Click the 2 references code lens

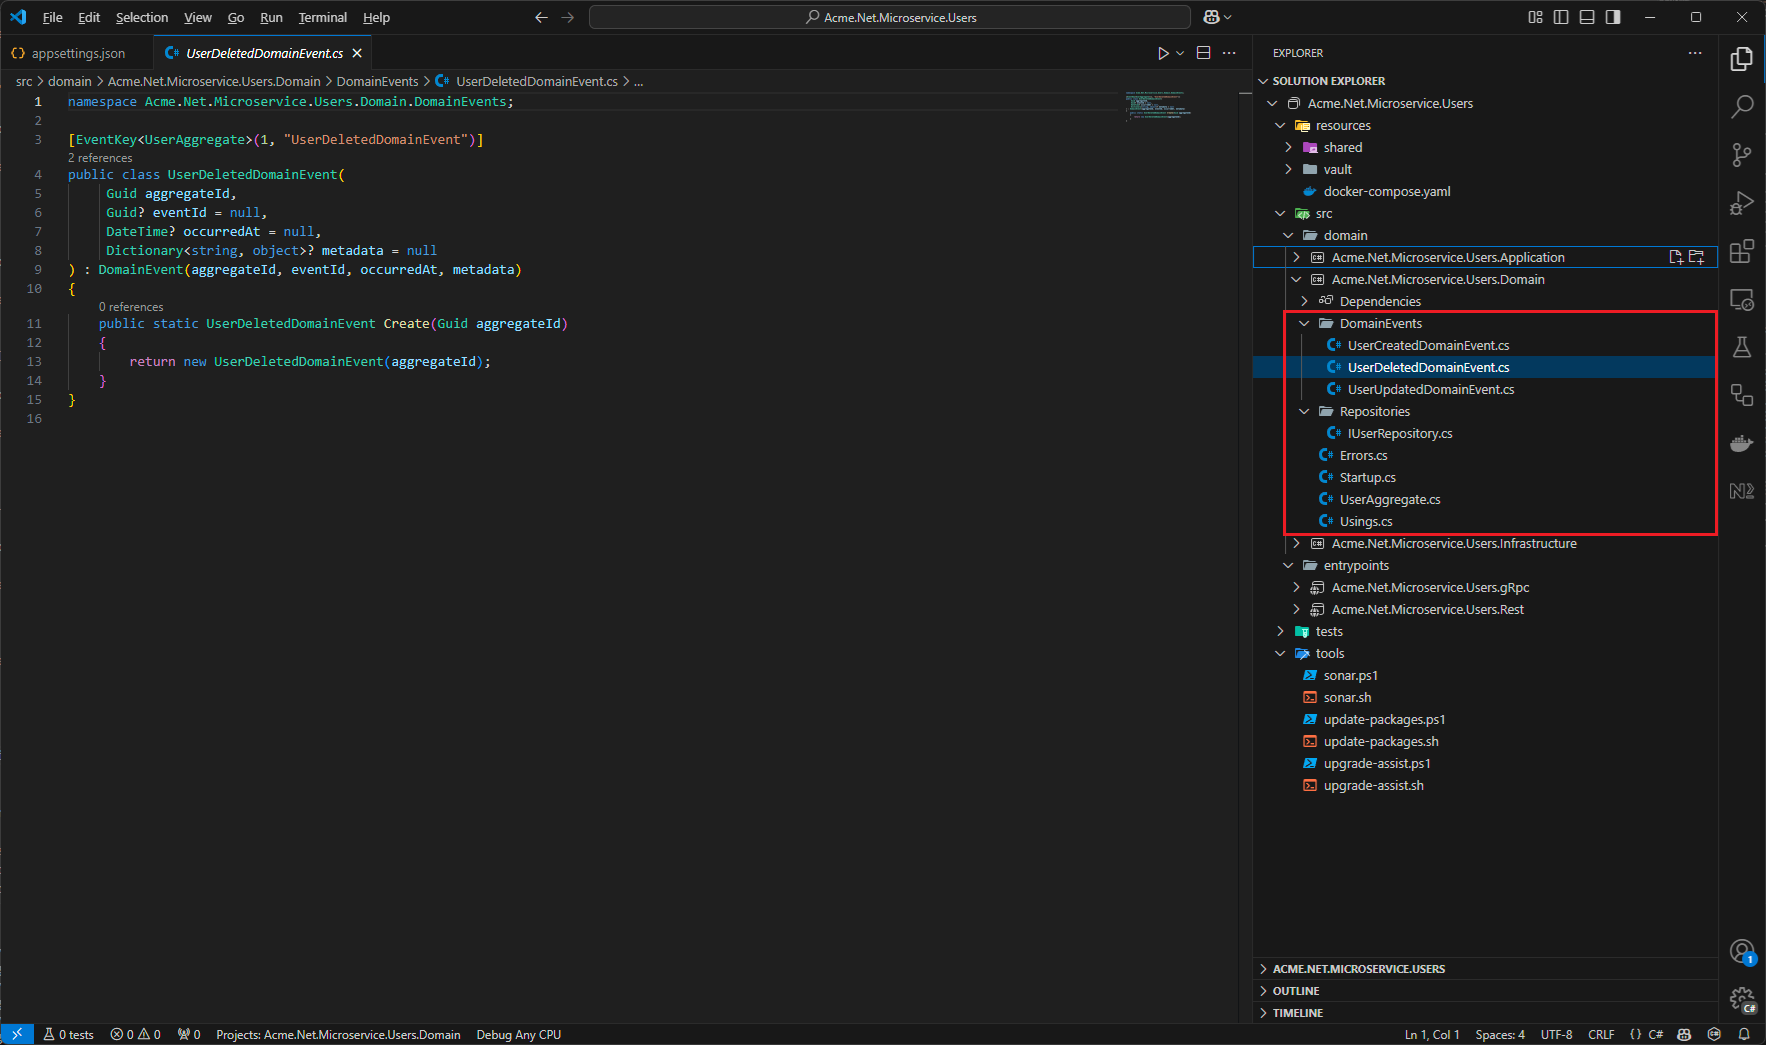point(100,158)
